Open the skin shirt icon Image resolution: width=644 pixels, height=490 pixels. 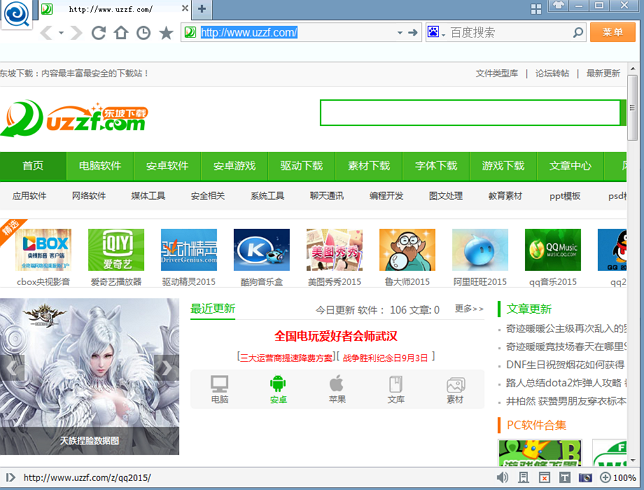point(559,5)
